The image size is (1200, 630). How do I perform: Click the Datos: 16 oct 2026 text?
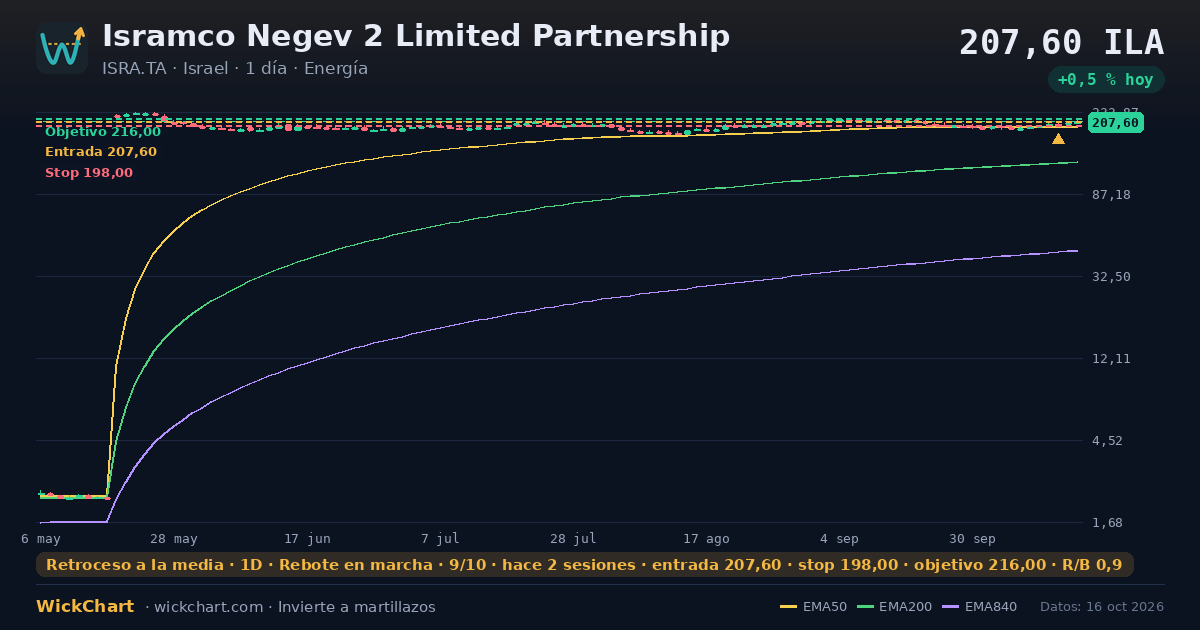click(1102, 607)
